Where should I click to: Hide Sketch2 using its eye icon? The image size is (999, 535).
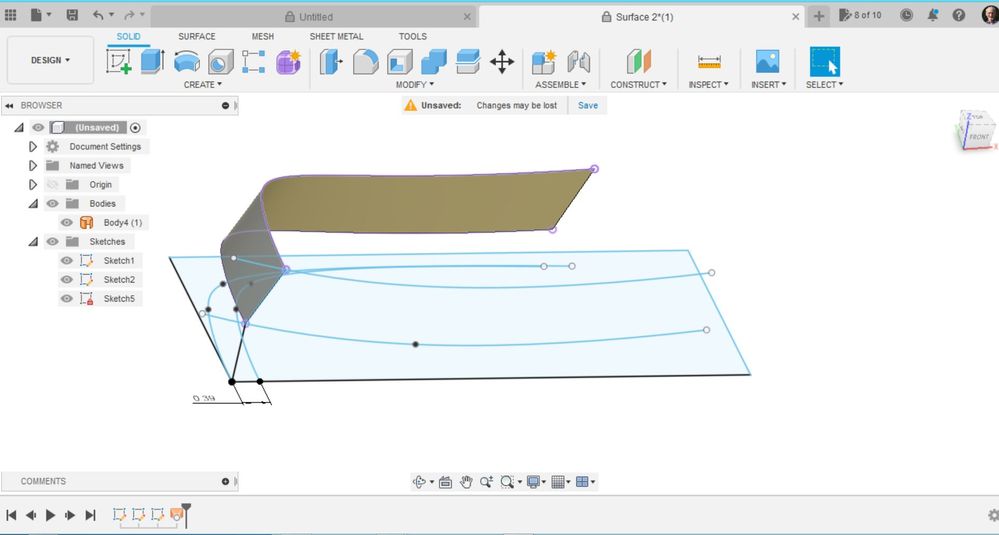(67, 280)
